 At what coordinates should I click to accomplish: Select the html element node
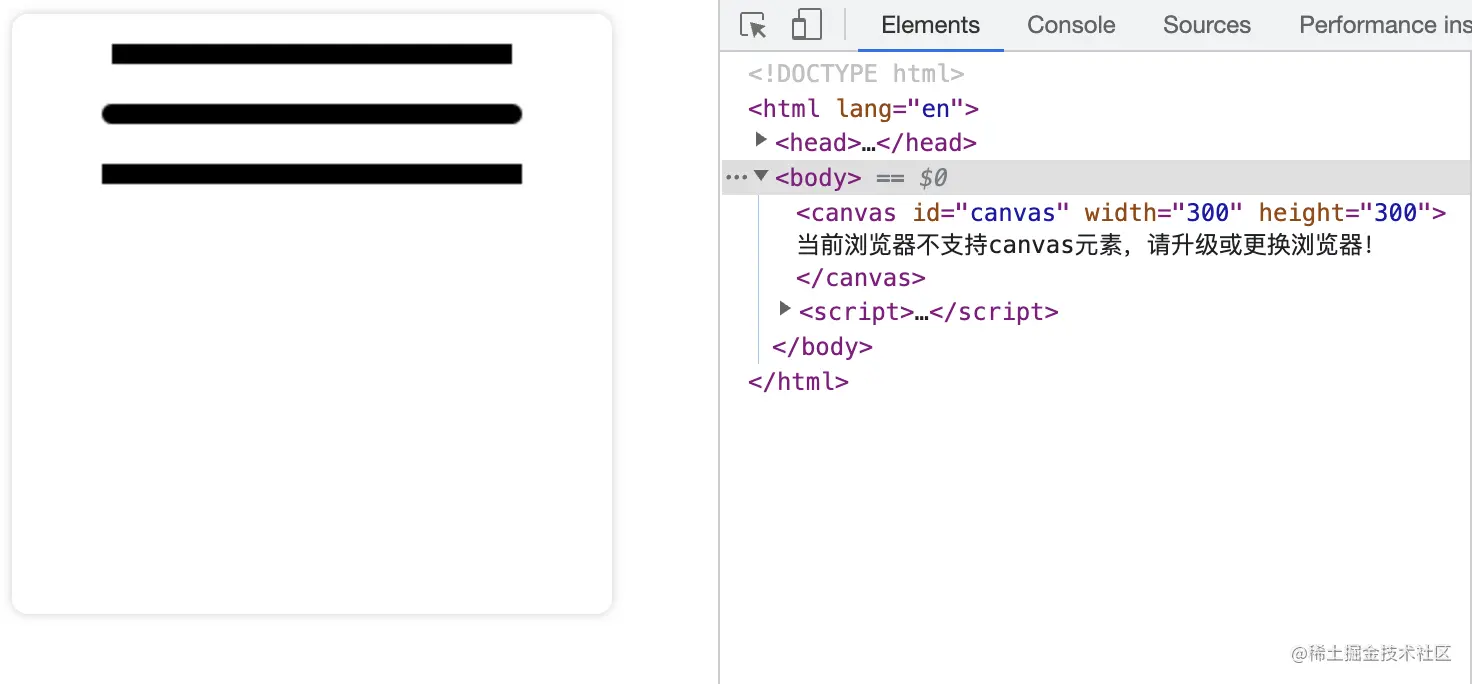click(783, 107)
